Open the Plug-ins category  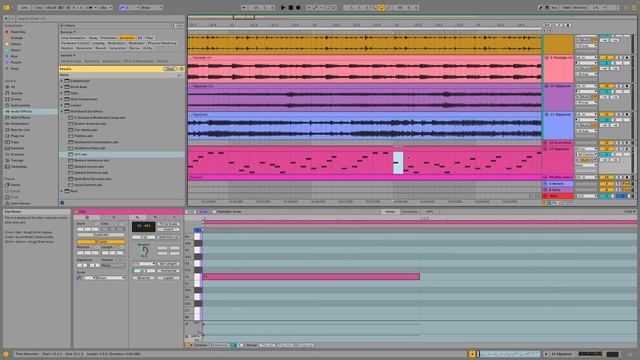pyautogui.click(x=17, y=136)
